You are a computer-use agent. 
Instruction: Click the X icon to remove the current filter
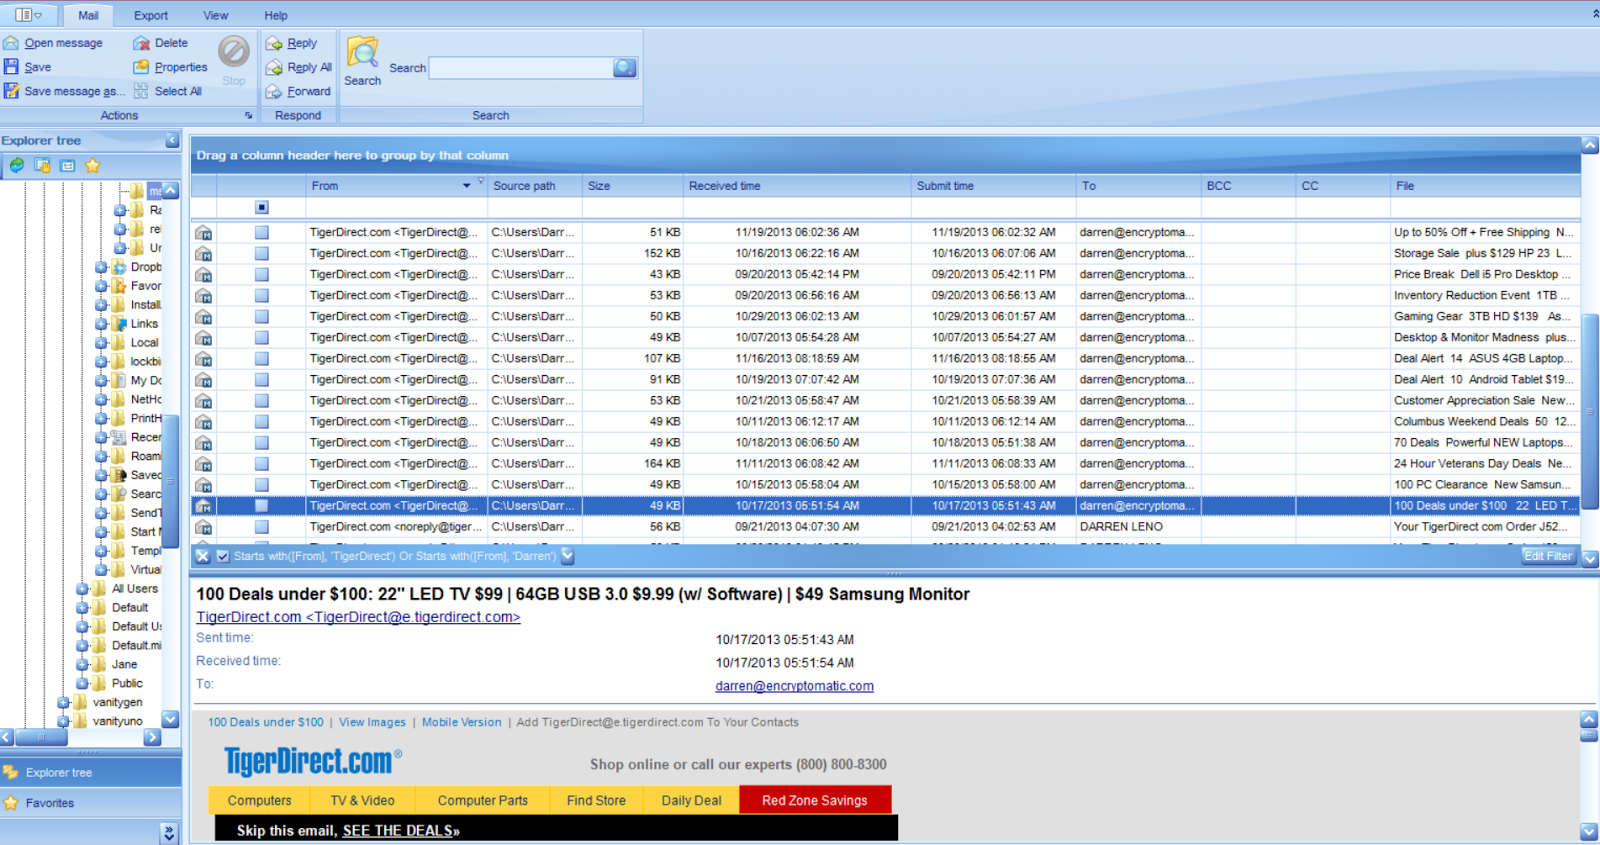point(203,556)
